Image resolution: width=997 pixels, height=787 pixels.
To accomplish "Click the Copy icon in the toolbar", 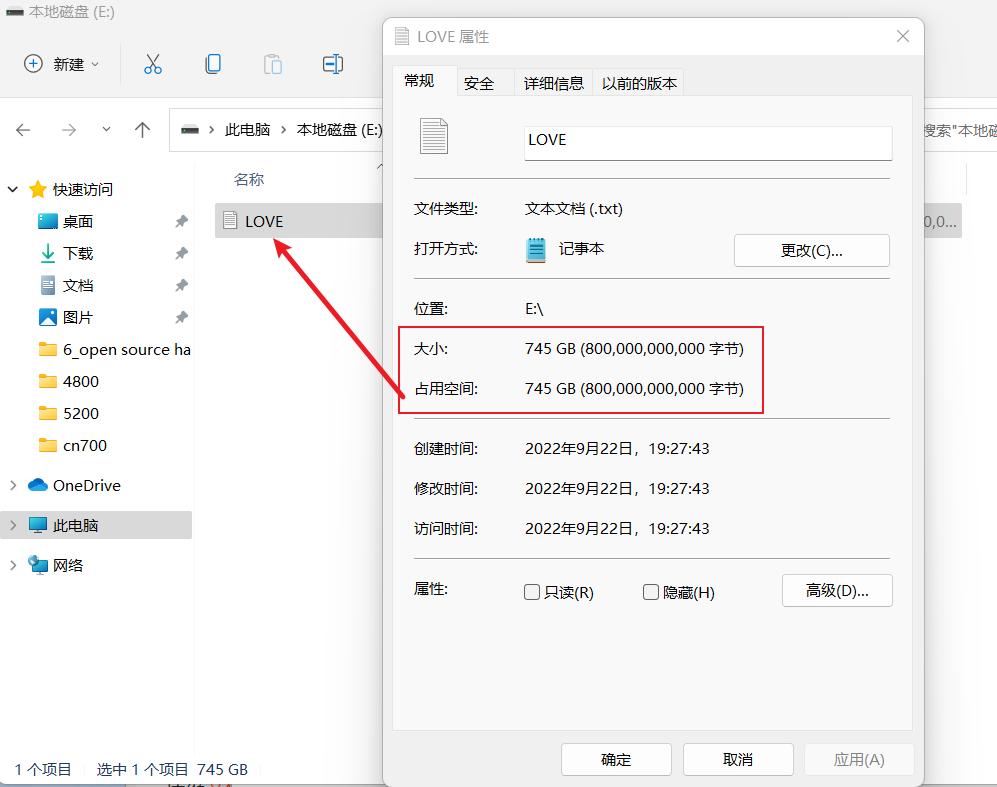I will pos(211,63).
